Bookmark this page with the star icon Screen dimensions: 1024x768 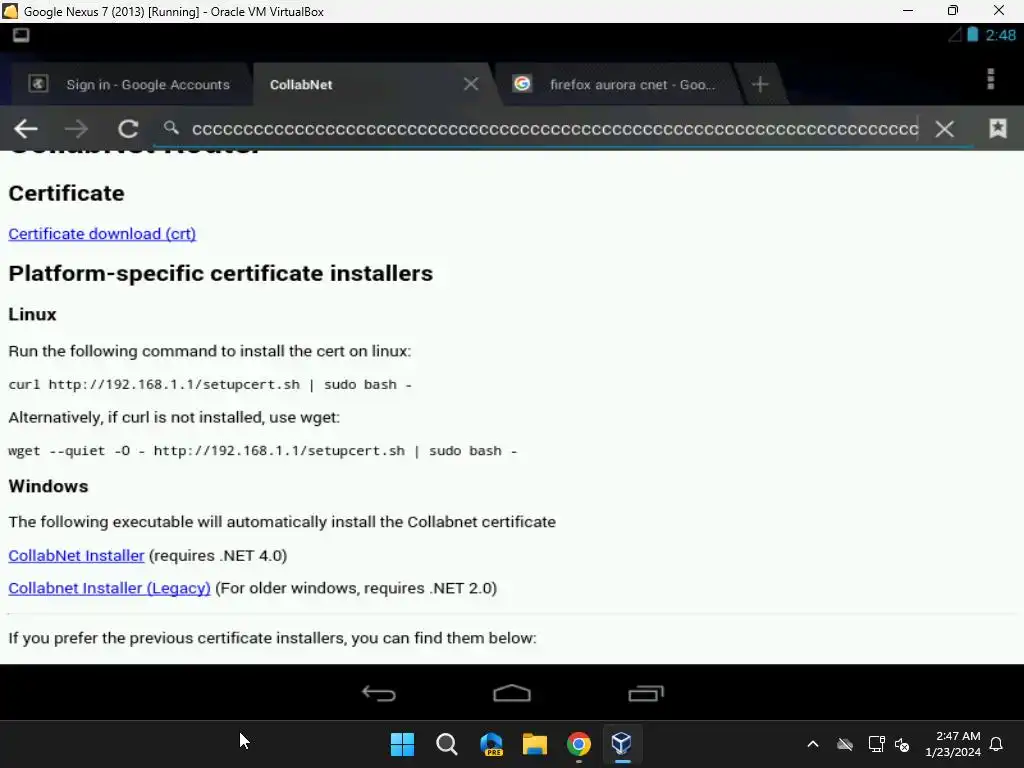click(997, 128)
